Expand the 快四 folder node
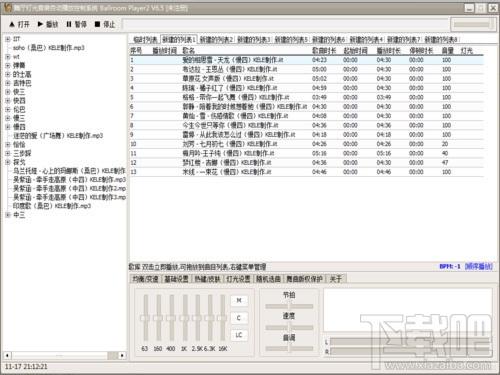Image resolution: width=500 pixels, height=375 pixels. [x=8, y=100]
